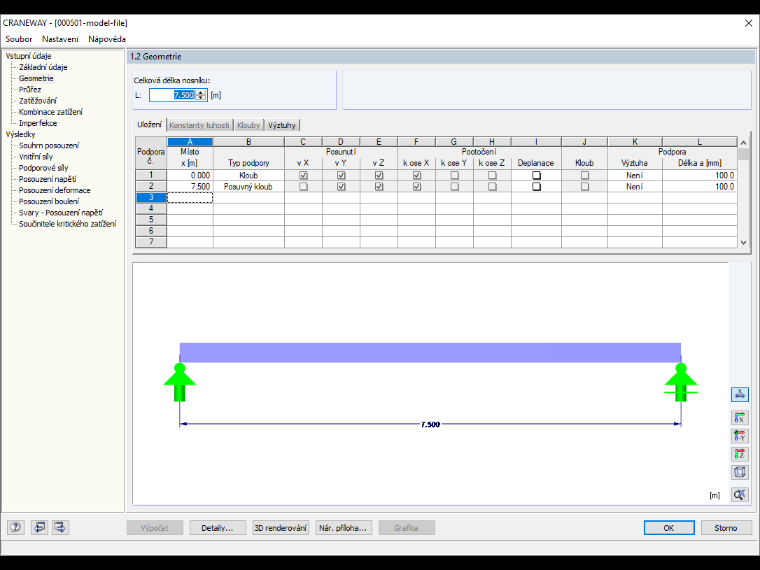Open the Nastavení menu

click(60, 39)
